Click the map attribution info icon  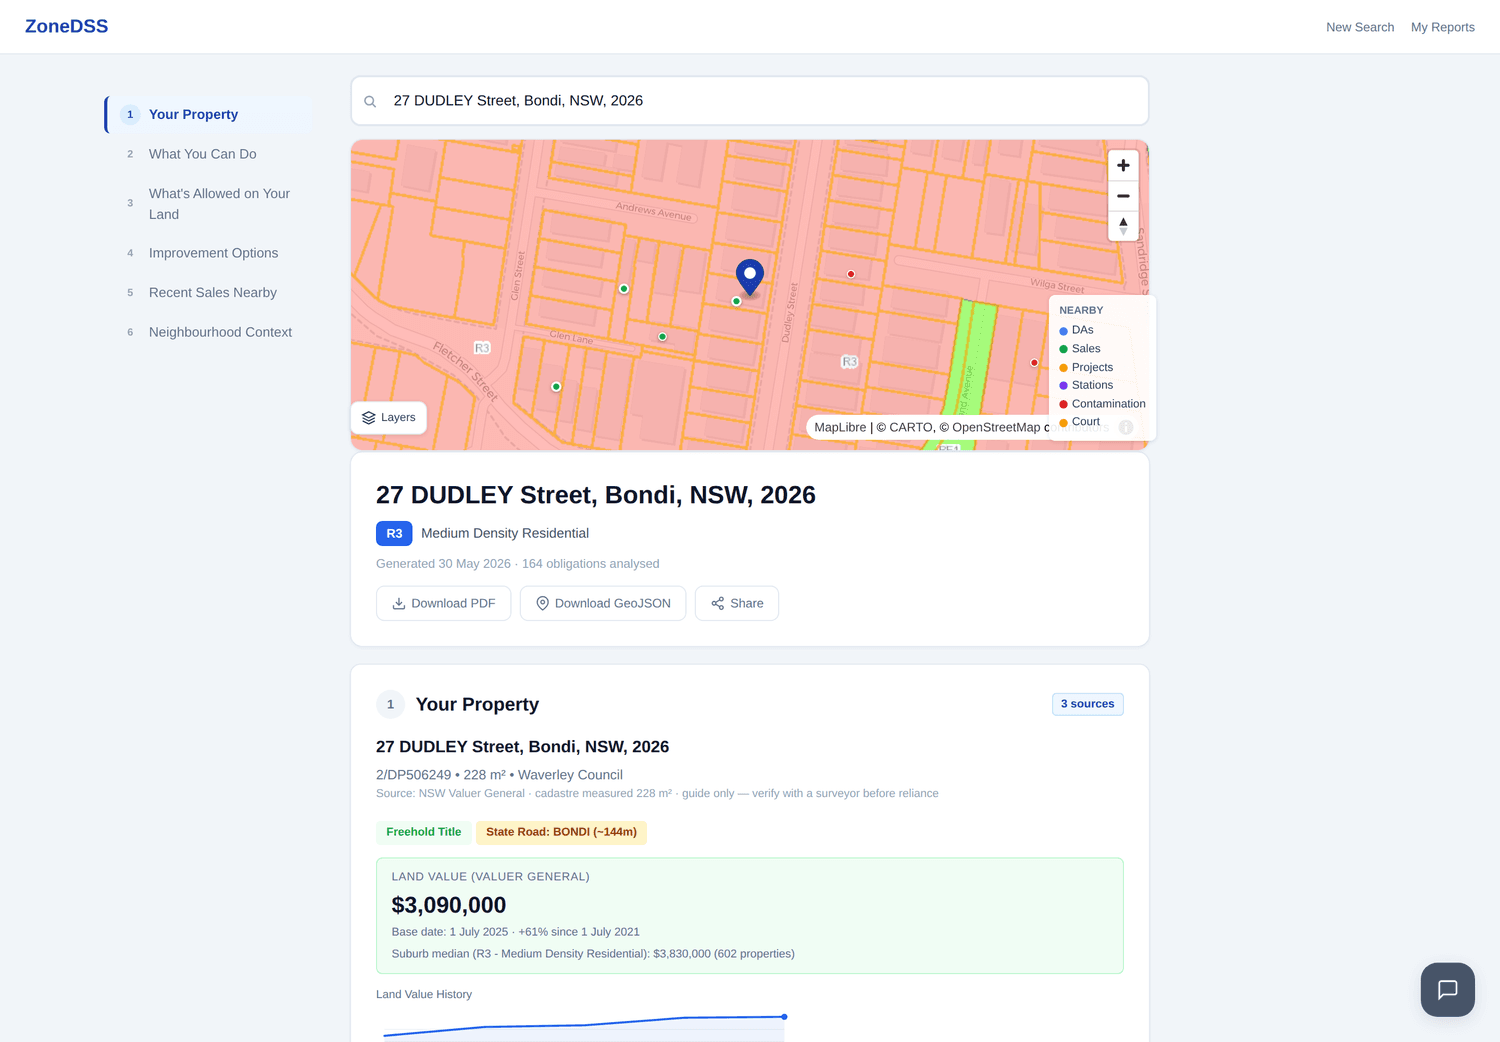click(x=1126, y=427)
